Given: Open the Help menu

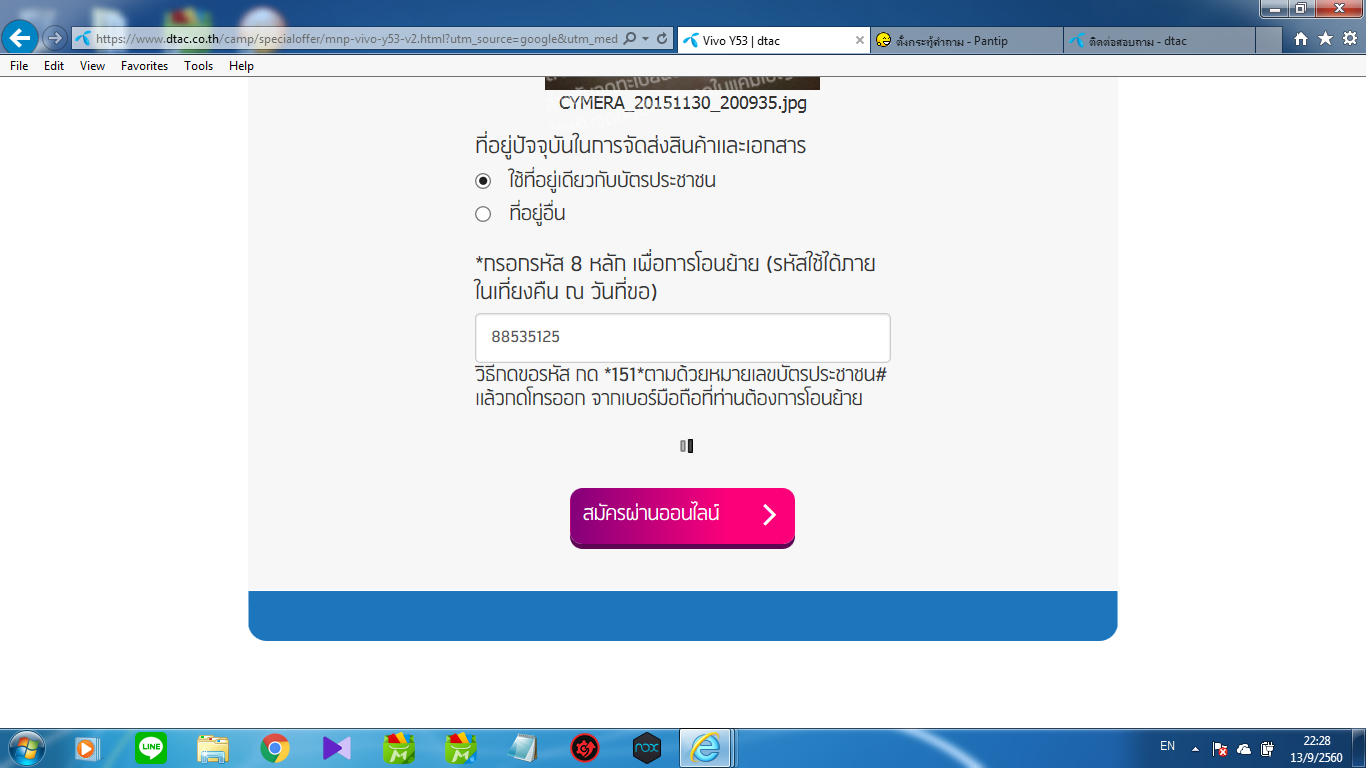Looking at the screenshot, I should click(x=241, y=66).
